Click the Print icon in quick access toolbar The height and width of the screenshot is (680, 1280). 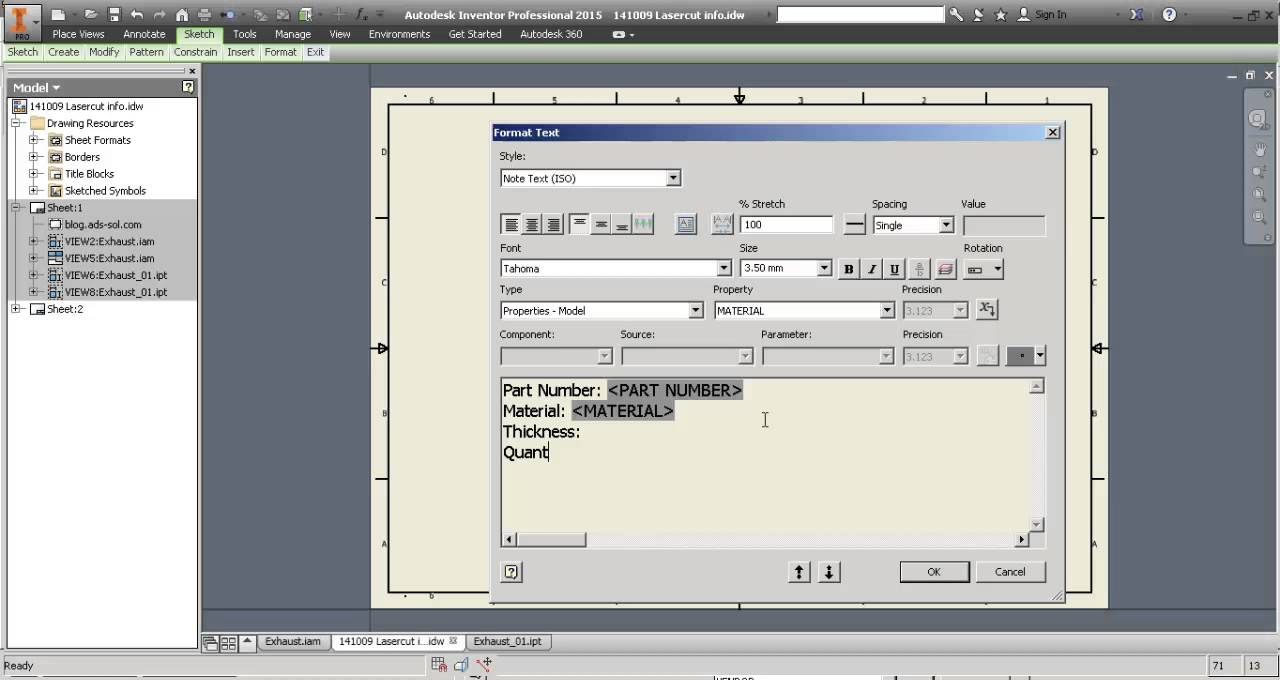204,15
